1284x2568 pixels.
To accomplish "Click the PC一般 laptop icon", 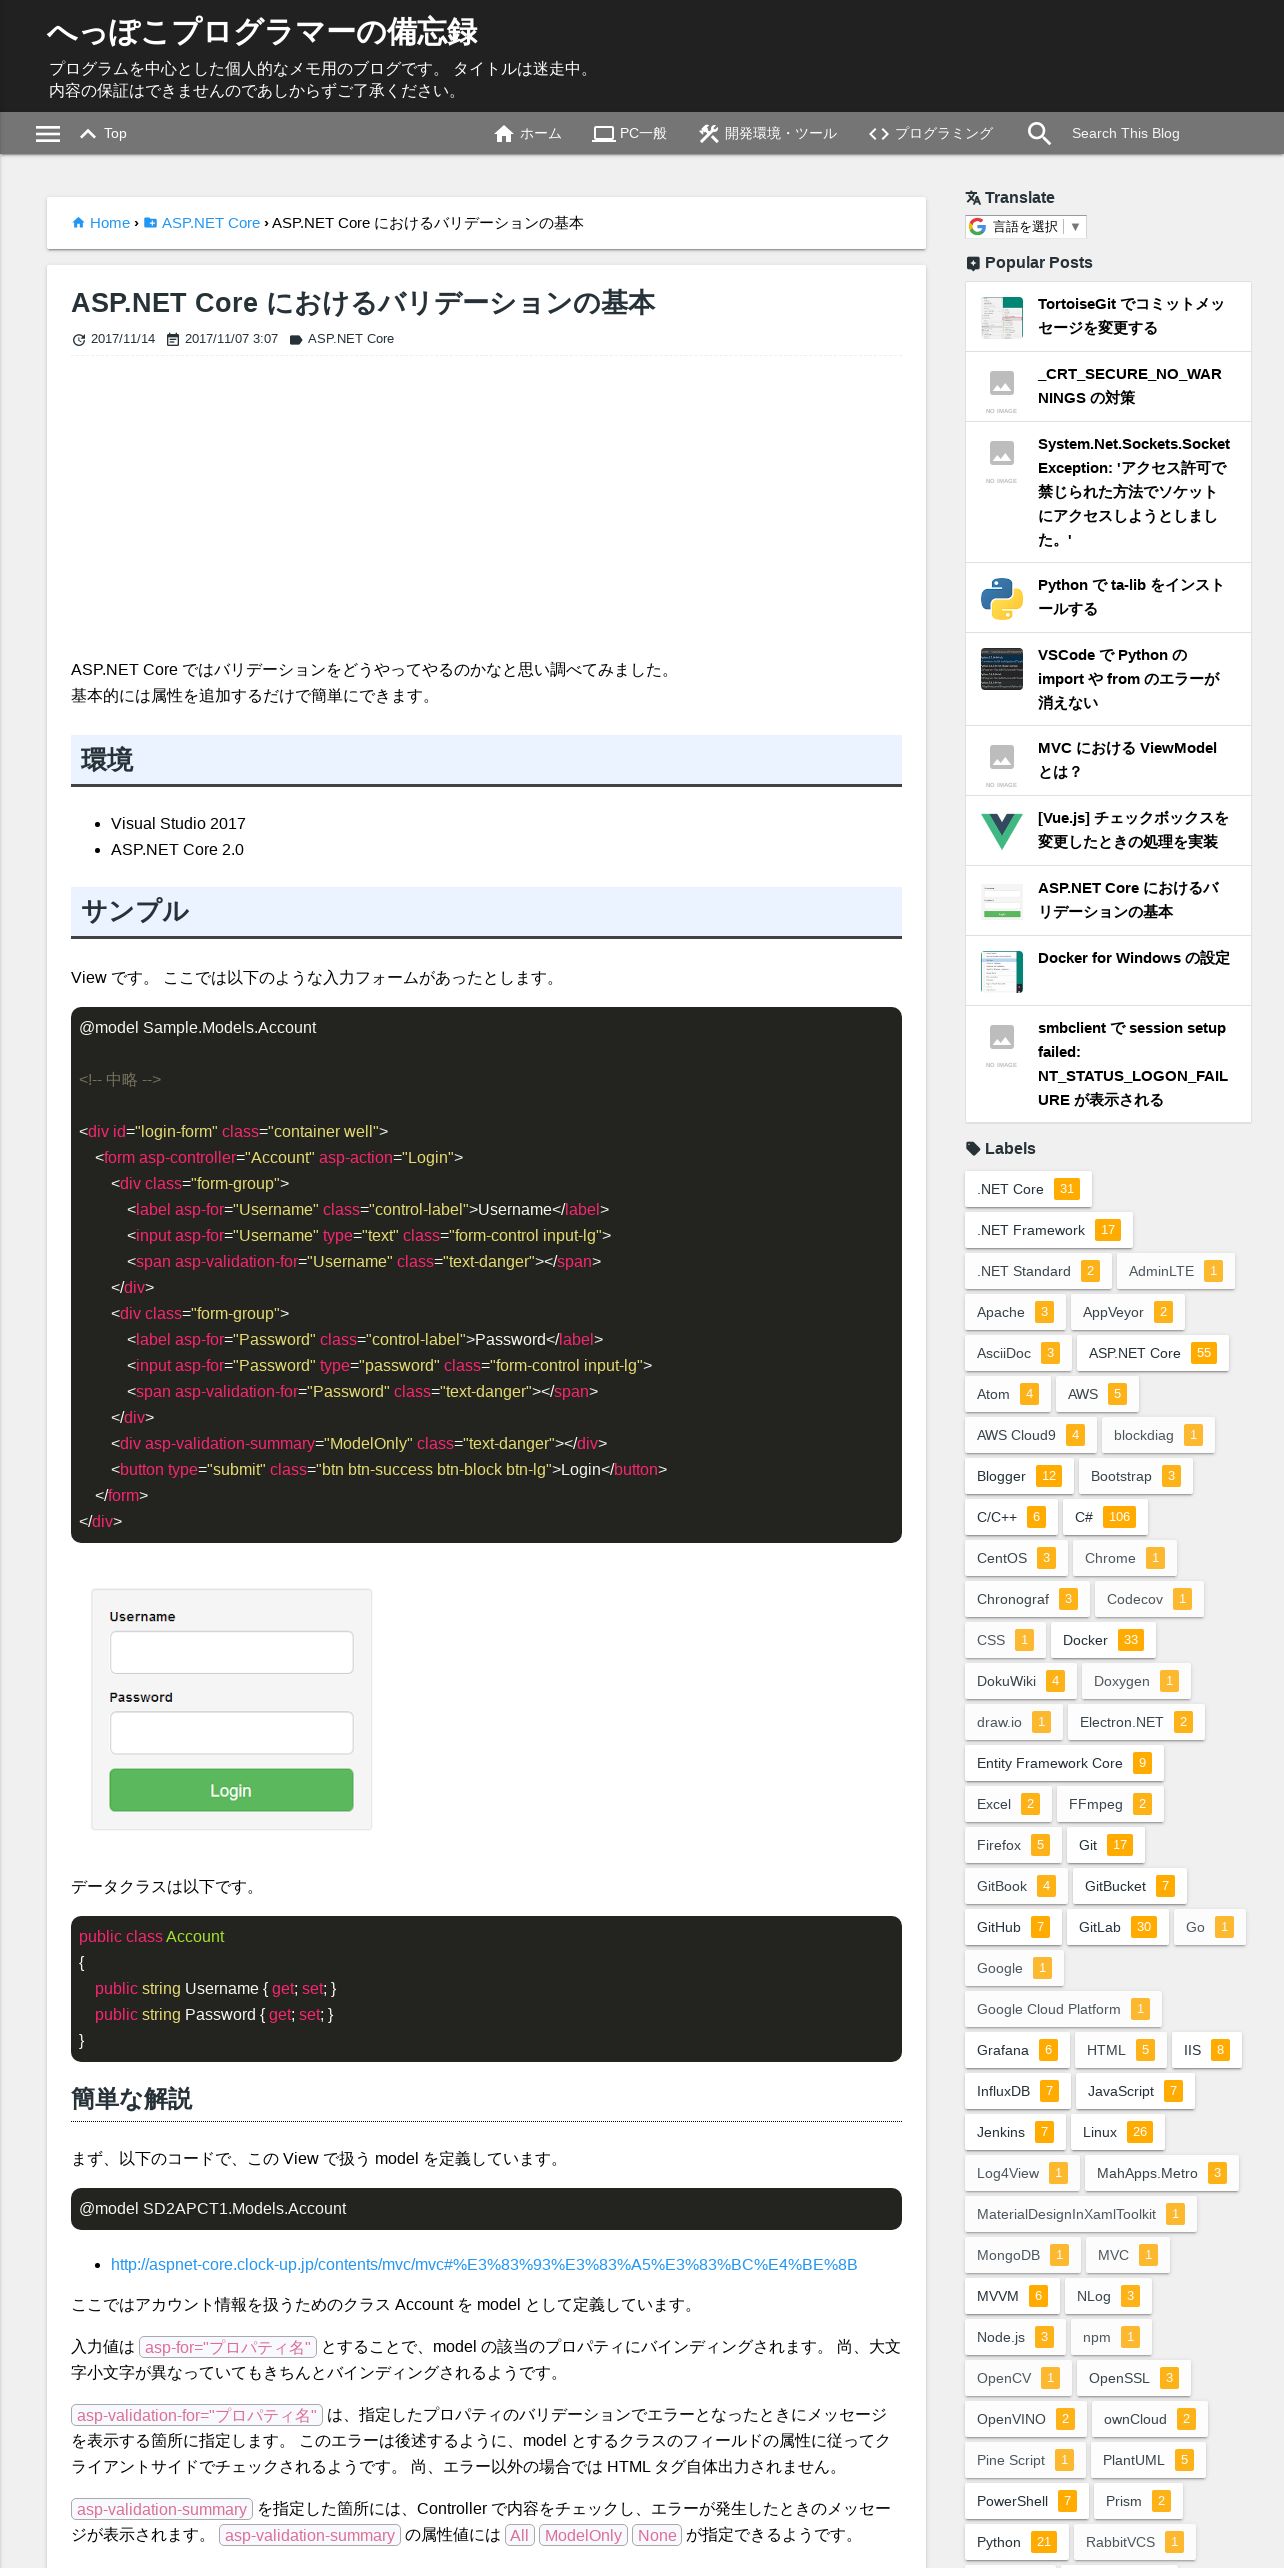I will pos(603,134).
